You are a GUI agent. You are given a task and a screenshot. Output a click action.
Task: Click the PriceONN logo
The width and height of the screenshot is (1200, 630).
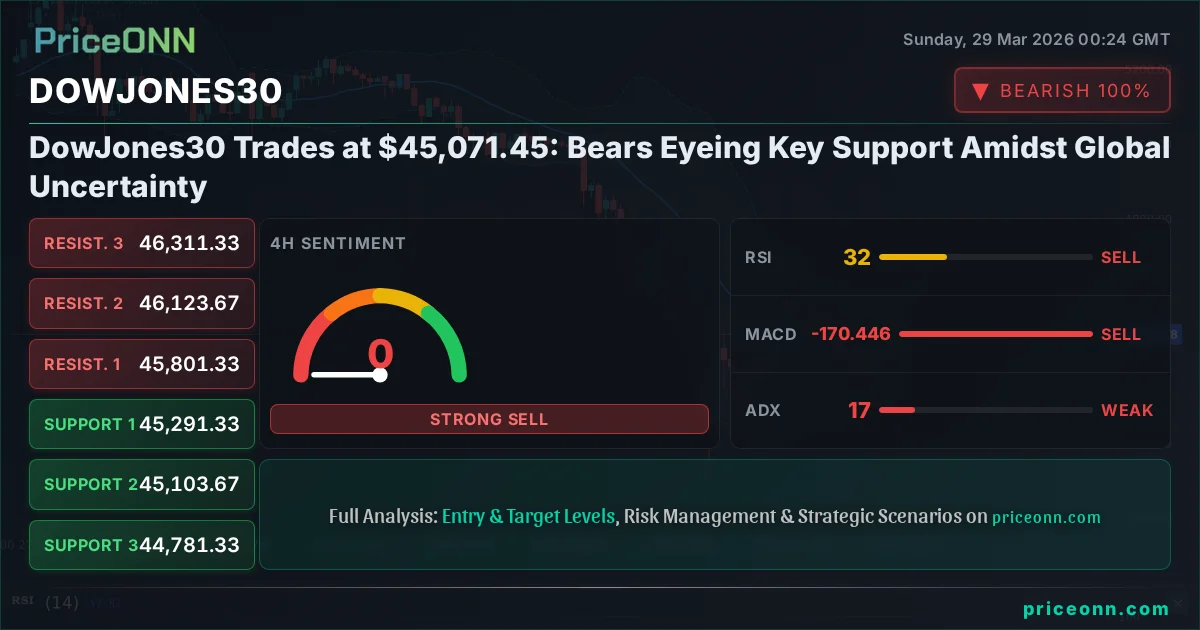[x=113, y=40]
